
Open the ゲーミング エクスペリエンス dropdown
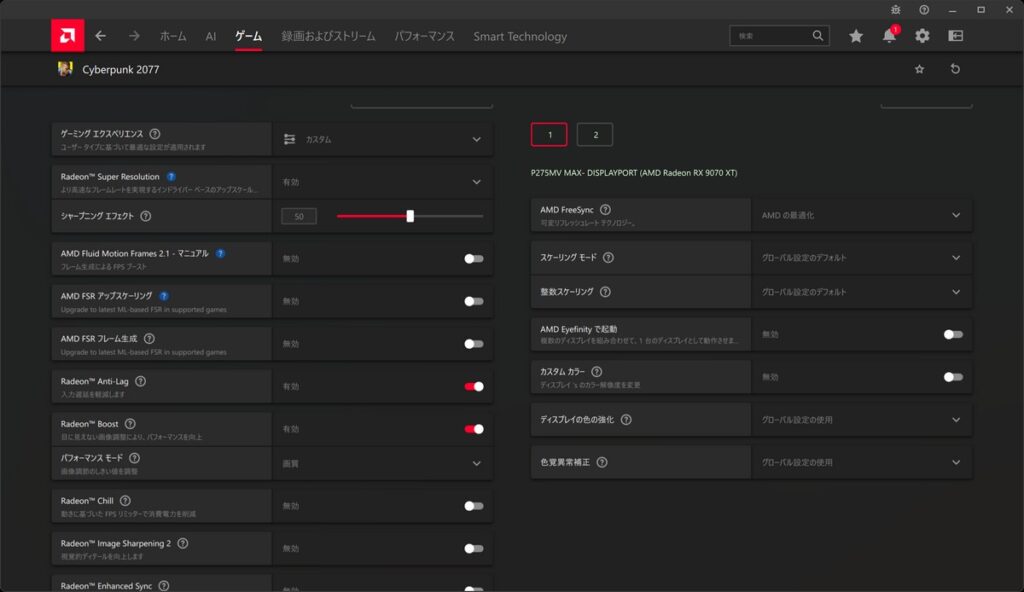pyautogui.click(x=476, y=140)
